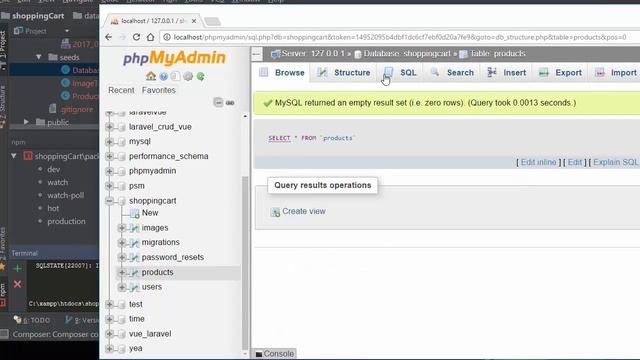Click Database shoppingcart breadcrumb link
This screenshot has height=360, width=640.
coord(407,53)
